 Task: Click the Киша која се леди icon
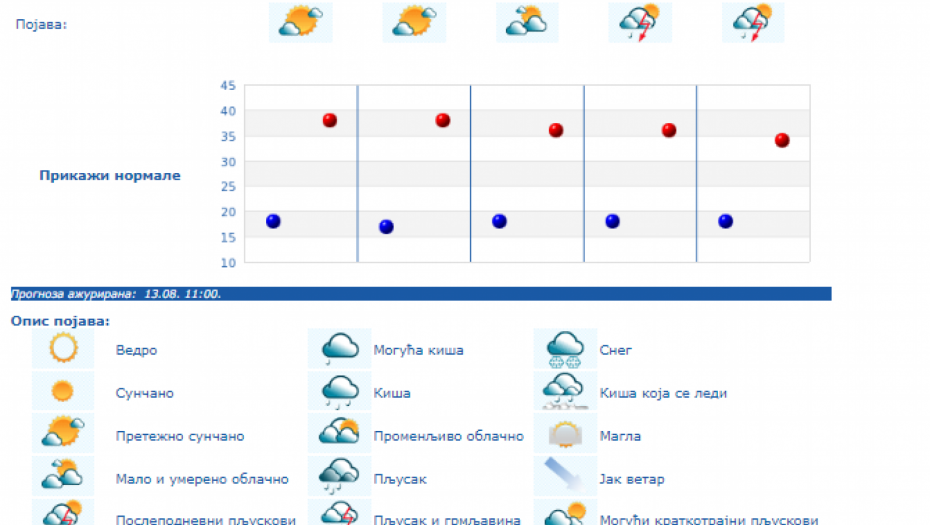565,391
